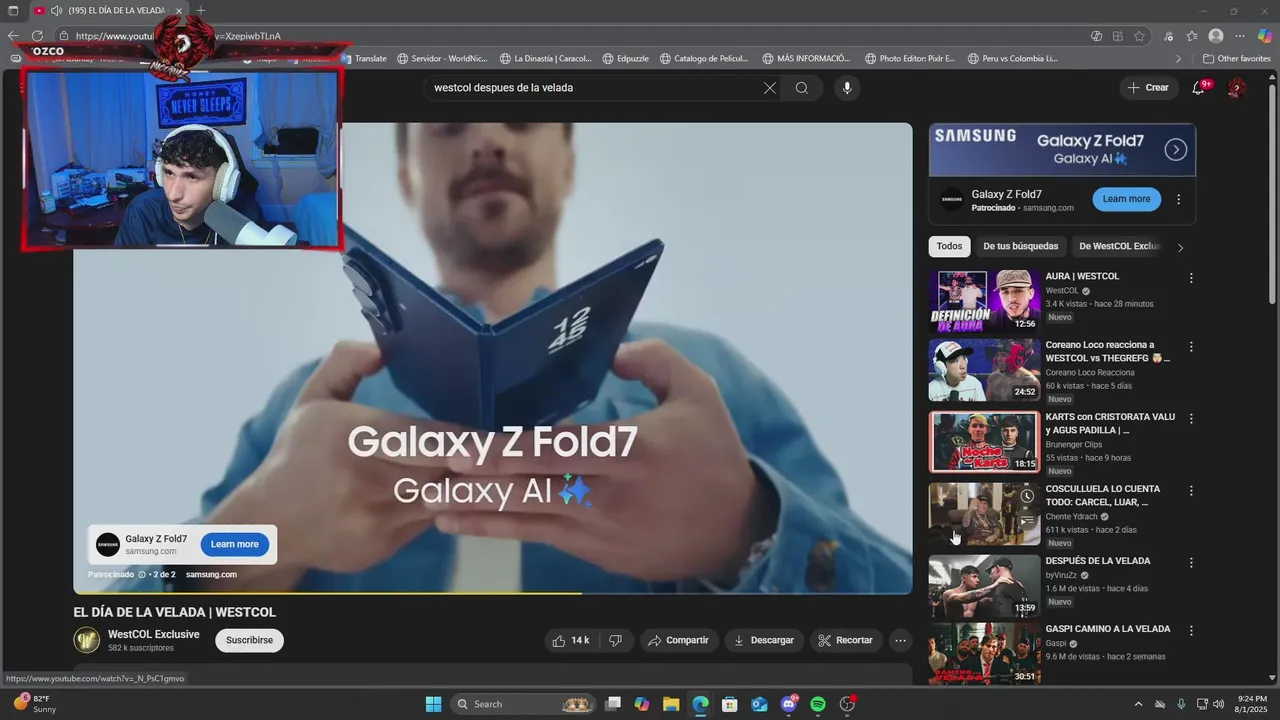Screen dimensions: 1280x720
Task: Click the search magnifier icon
Action: click(802, 88)
